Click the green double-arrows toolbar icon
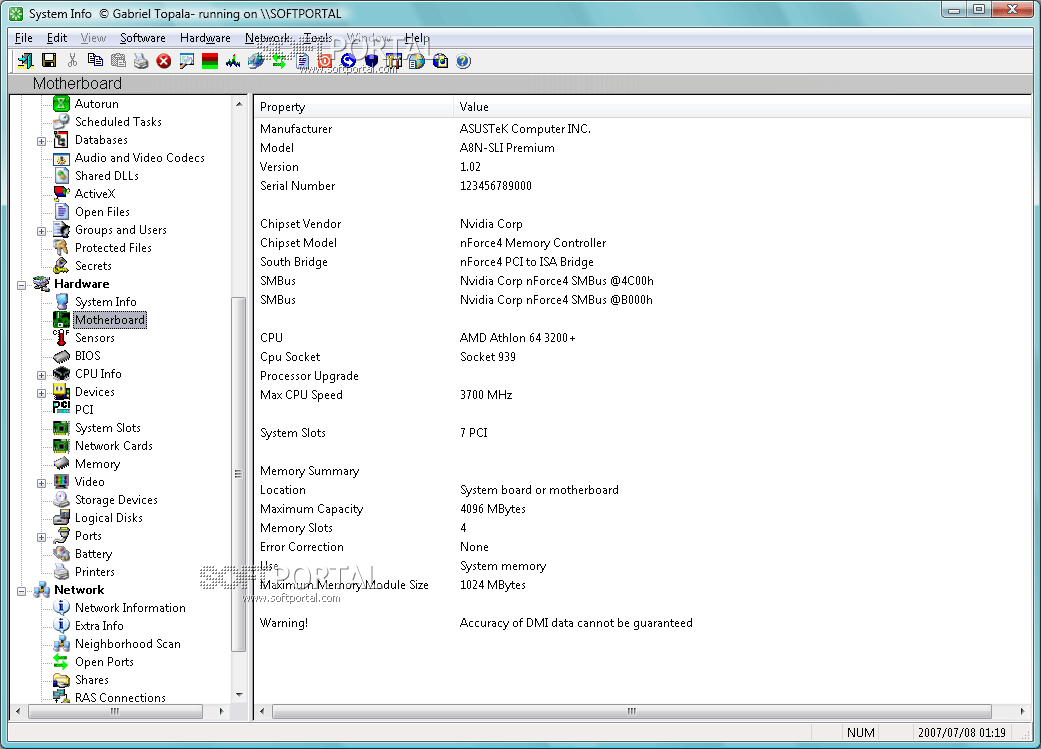This screenshot has width=1041, height=749. [279, 61]
